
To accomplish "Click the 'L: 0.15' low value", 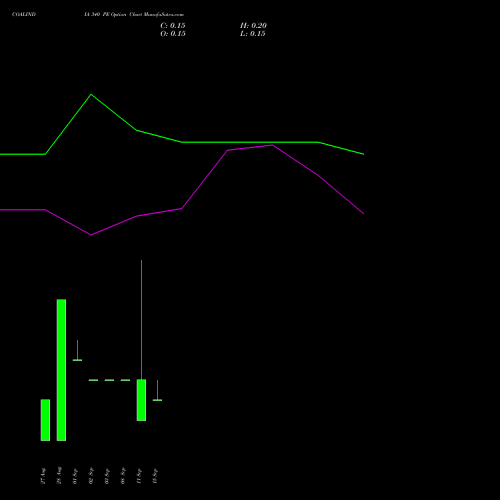I will click(x=253, y=34).
